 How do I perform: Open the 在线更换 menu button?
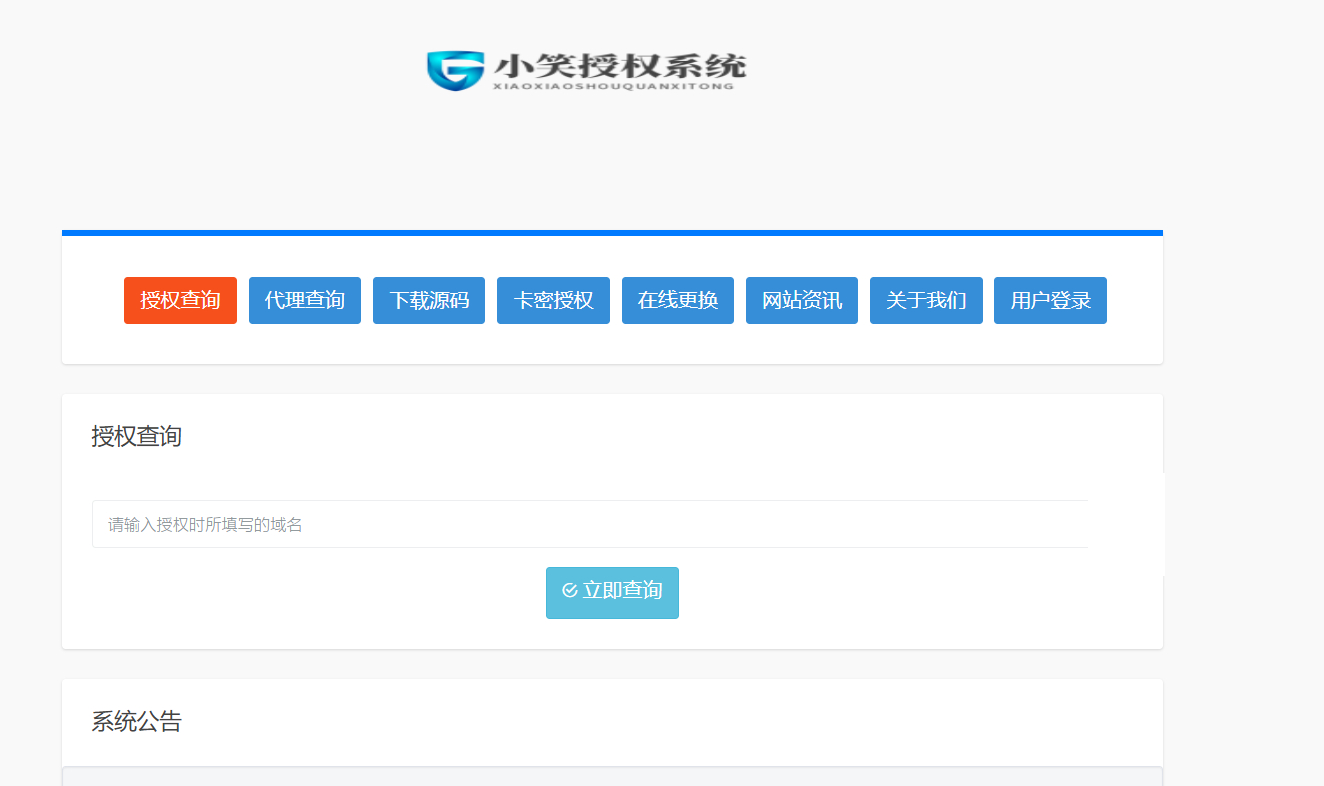click(x=678, y=300)
